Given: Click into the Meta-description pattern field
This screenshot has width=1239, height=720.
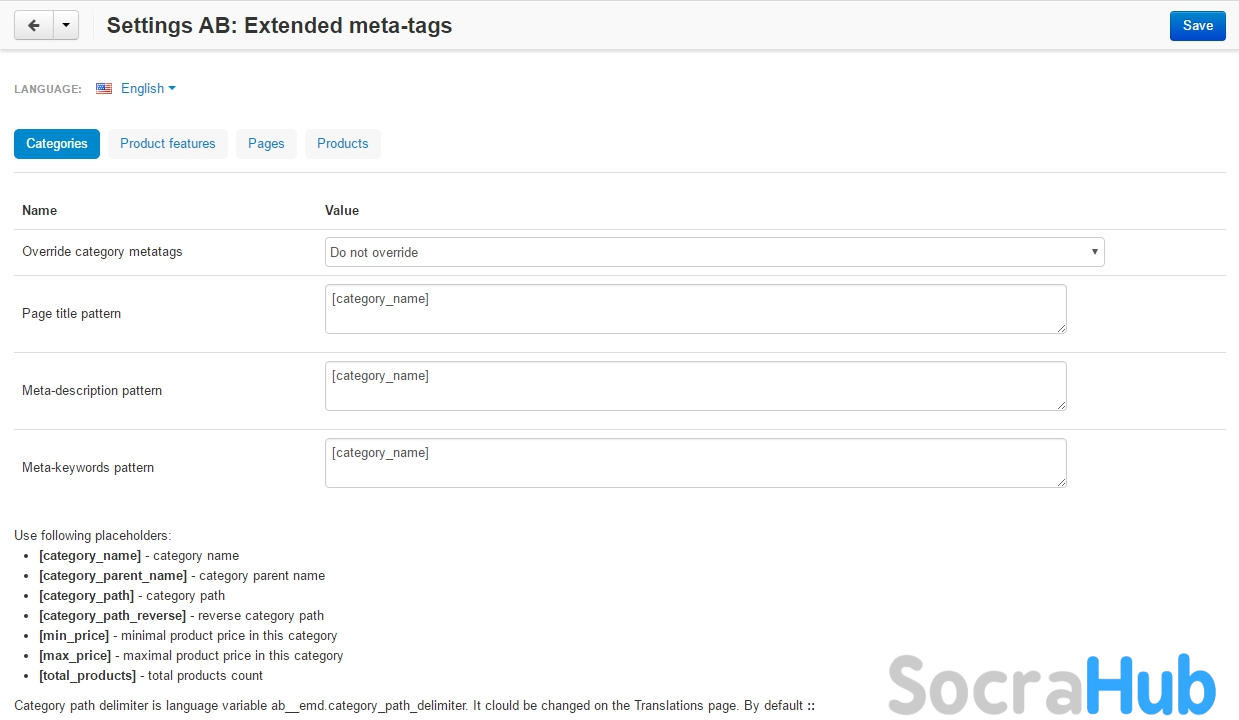Looking at the screenshot, I should tap(695, 386).
